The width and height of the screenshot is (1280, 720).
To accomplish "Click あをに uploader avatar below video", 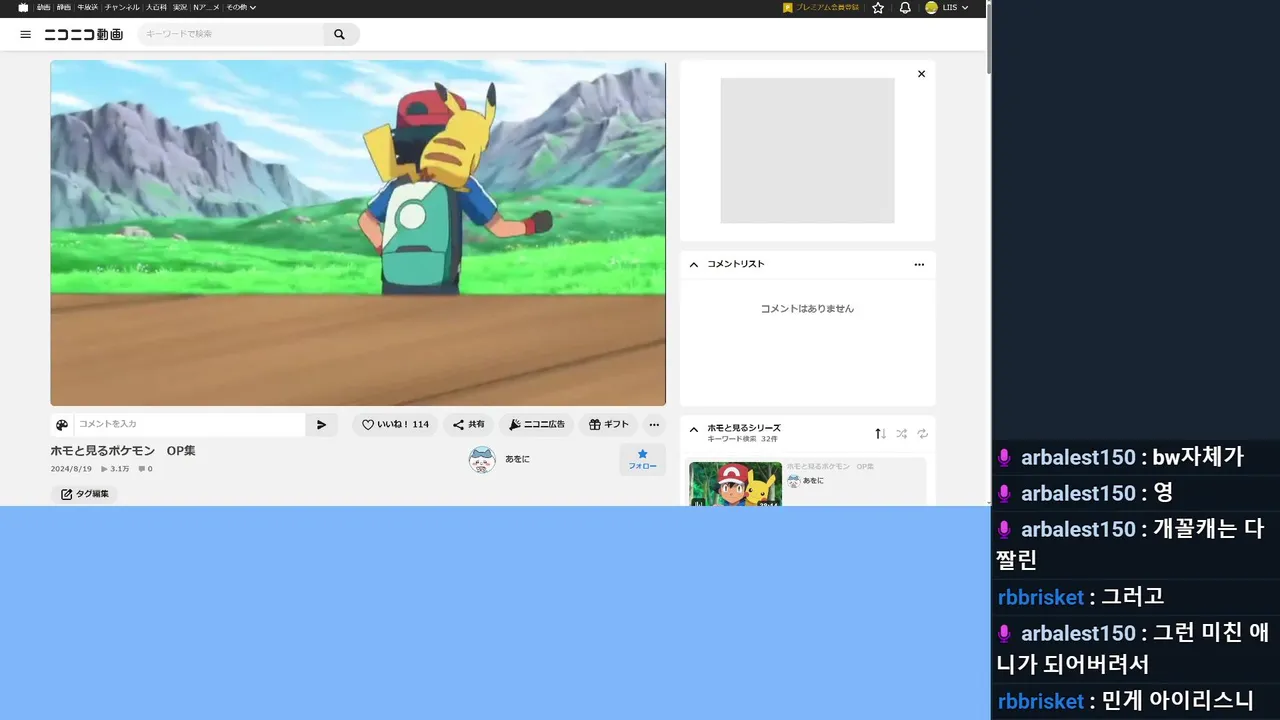I will point(482,459).
